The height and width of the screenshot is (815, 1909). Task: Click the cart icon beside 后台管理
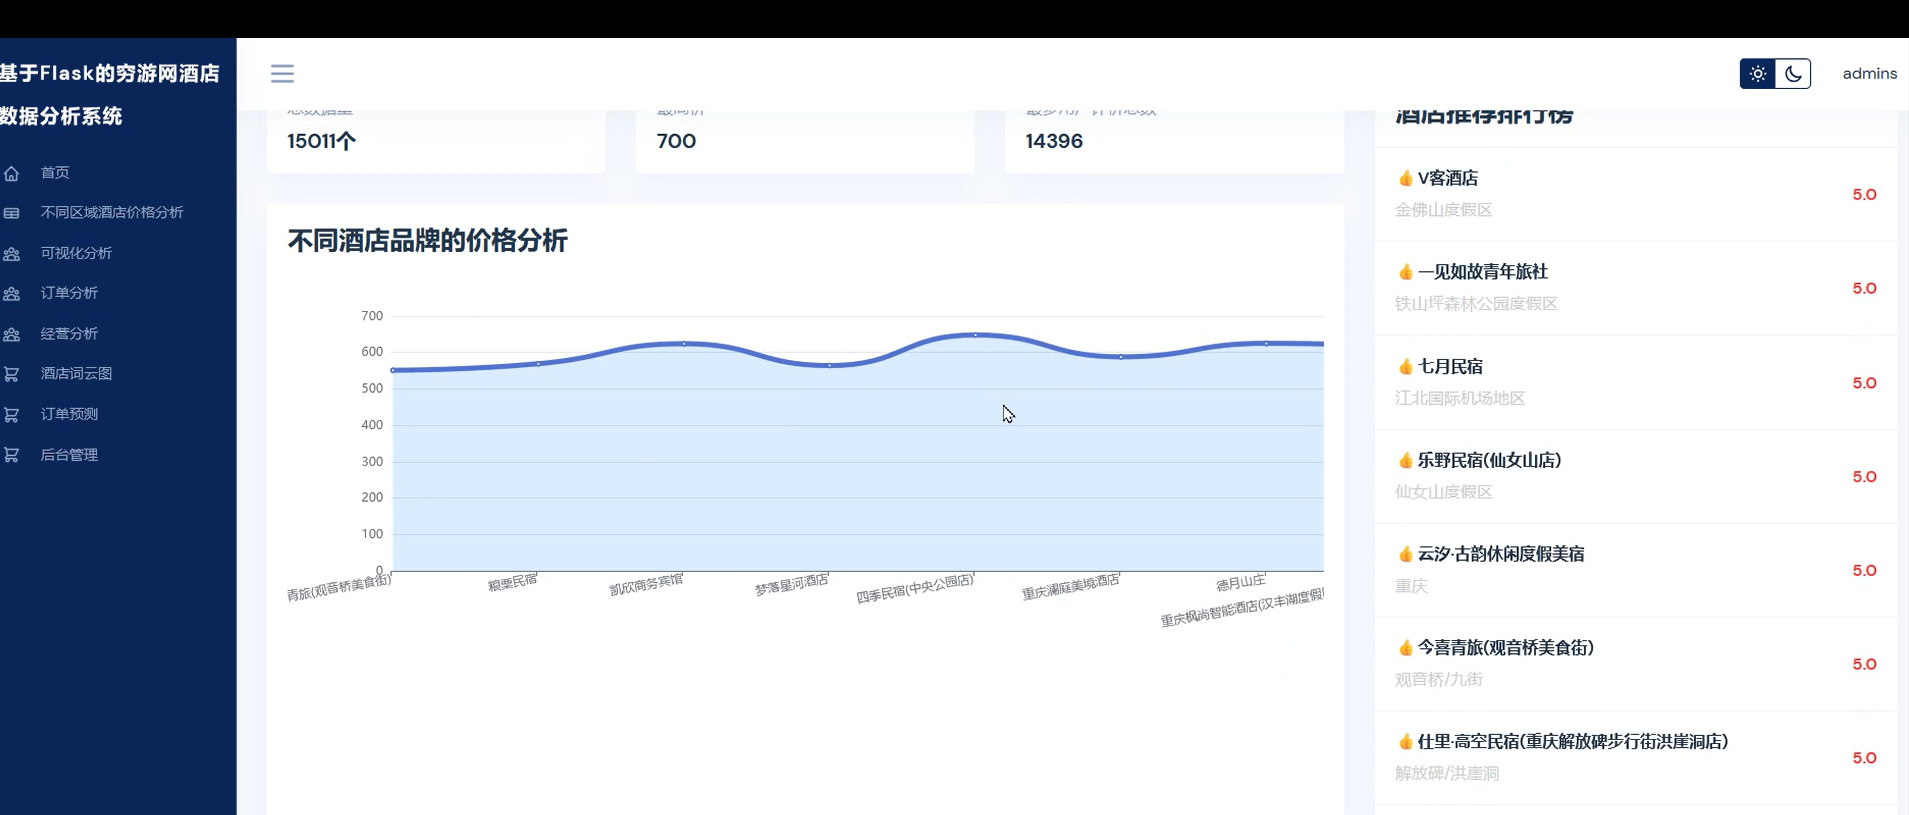pyautogui.click(x=12, y=455)
